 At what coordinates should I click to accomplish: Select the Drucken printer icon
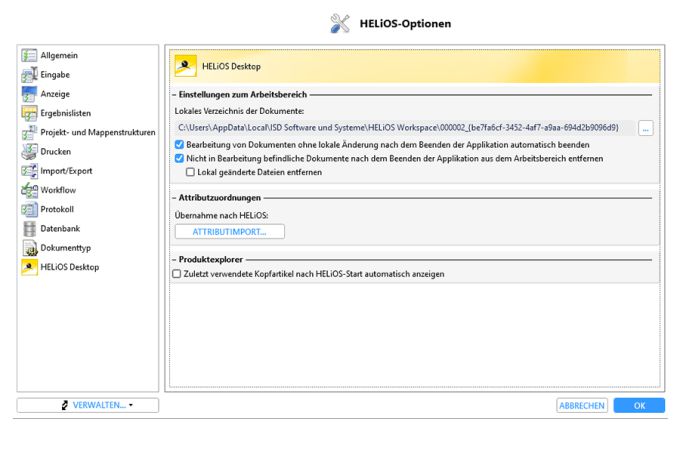29,151
